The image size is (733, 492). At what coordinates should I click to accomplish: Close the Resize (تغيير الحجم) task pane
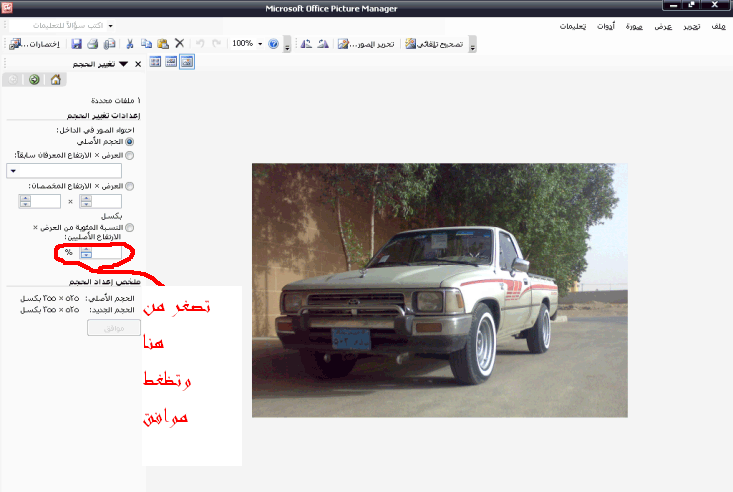tap(138, 64)
